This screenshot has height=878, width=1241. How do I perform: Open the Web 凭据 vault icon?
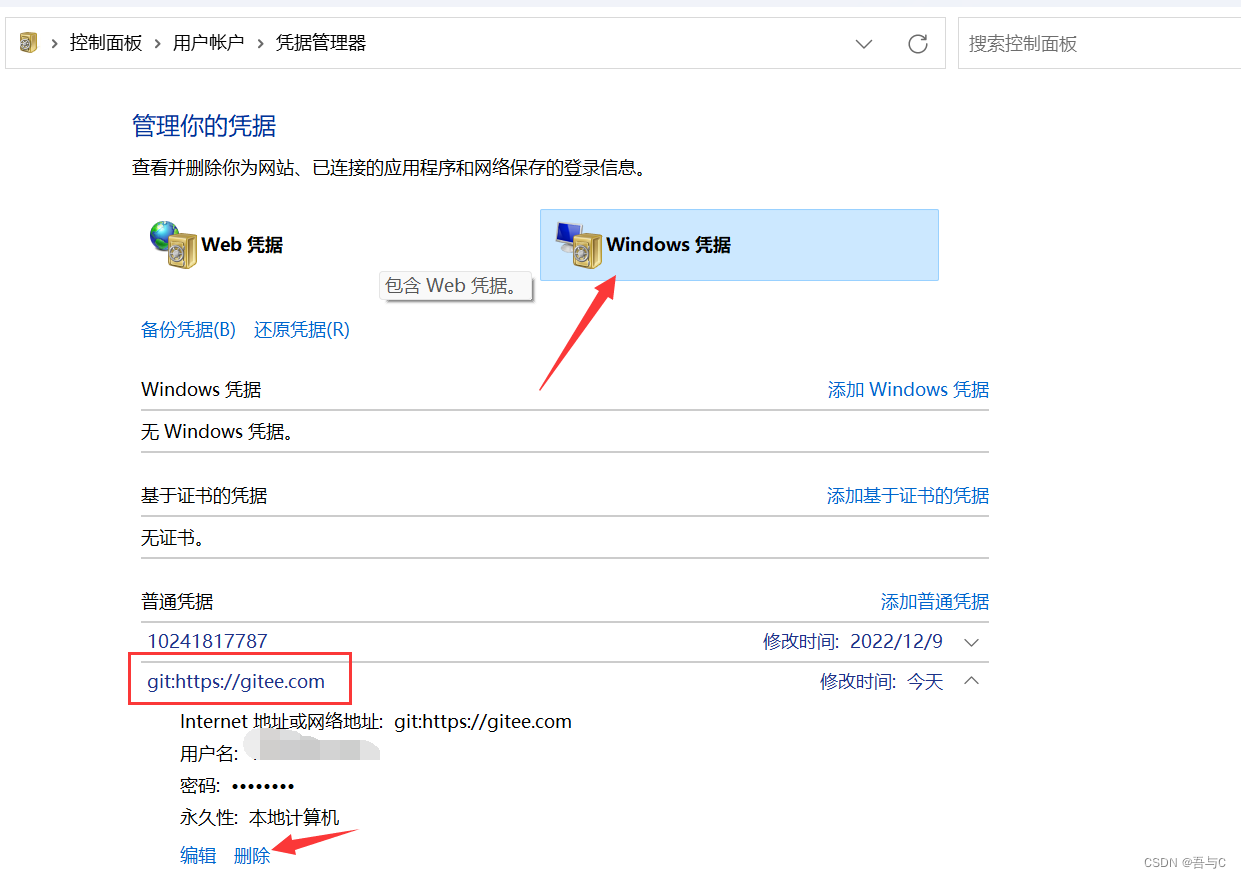click(x=173, y=245)
